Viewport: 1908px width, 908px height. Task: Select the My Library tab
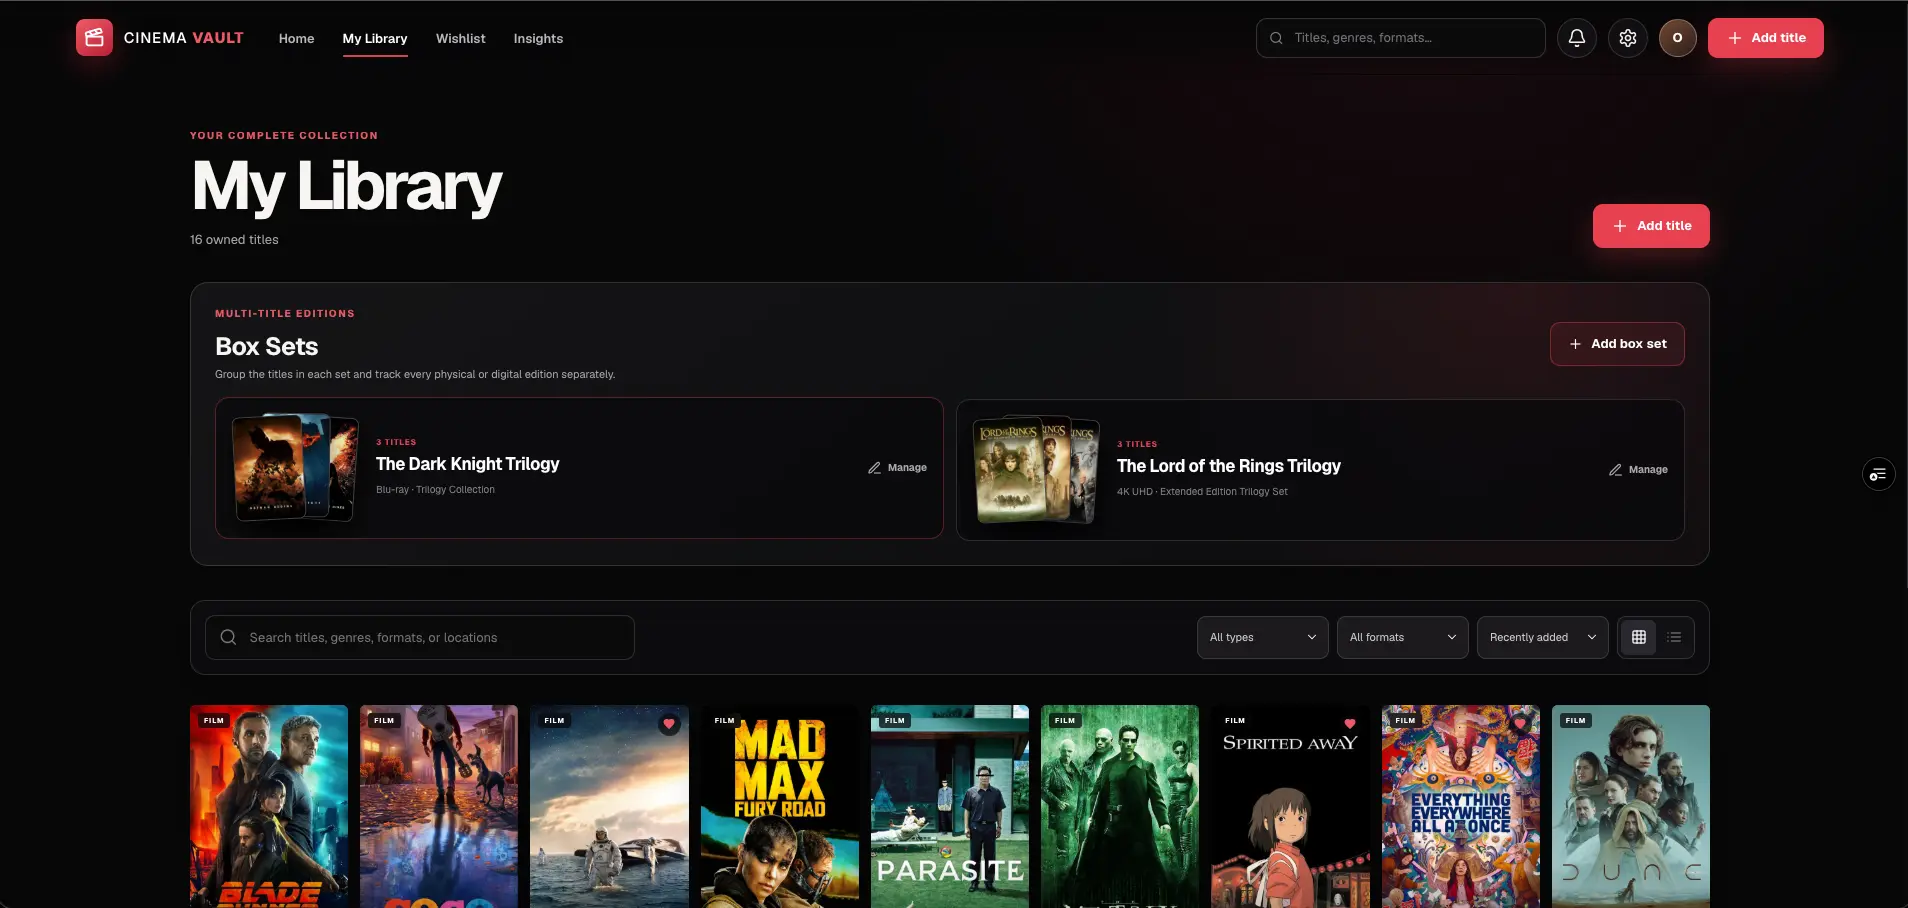click(375, 38)
